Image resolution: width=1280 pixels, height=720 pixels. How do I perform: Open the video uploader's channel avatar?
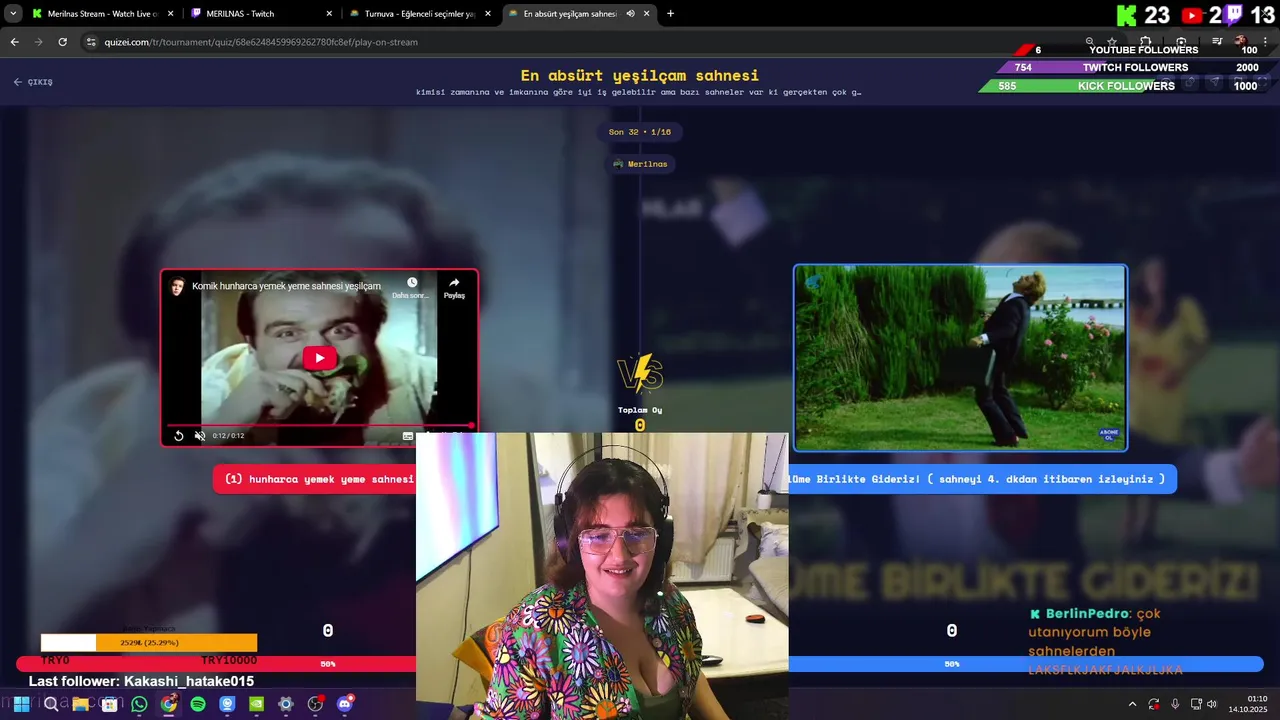(x=177, y=286)
